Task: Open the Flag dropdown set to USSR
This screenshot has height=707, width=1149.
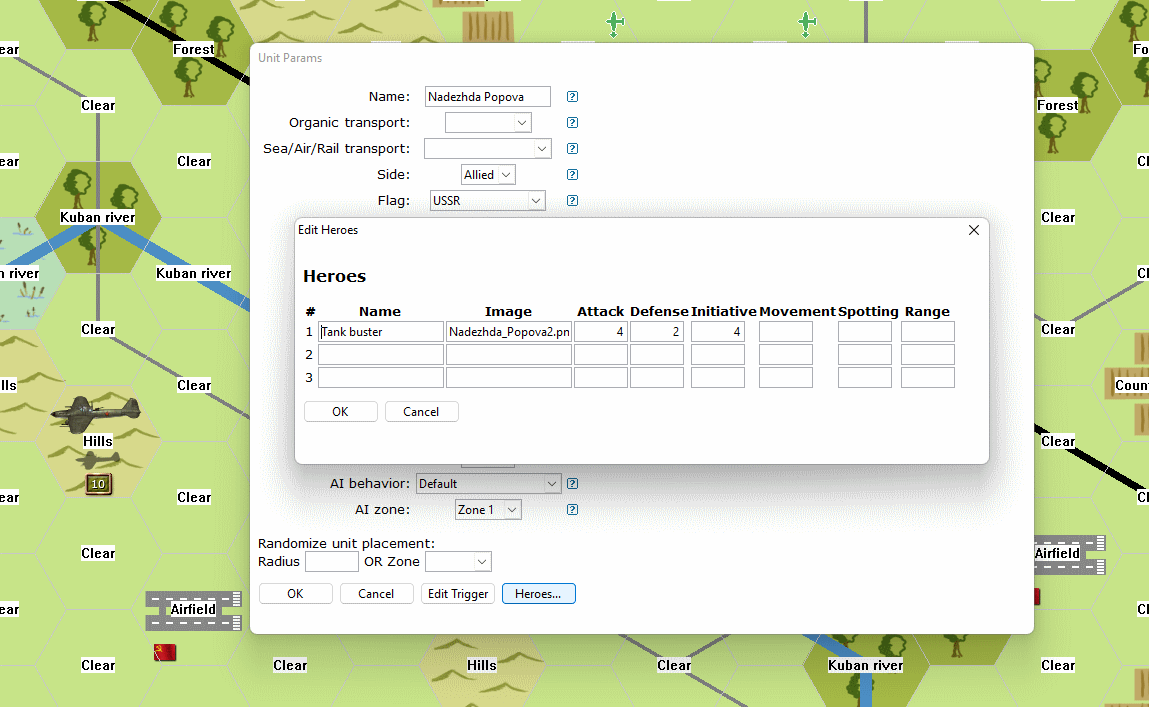Action: [487, 201]
